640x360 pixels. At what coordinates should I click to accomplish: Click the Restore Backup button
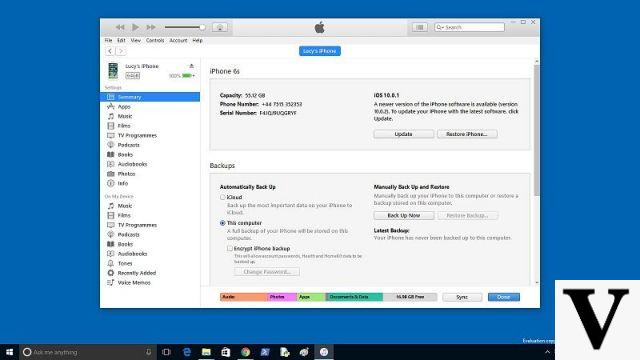tap(468, 215)
